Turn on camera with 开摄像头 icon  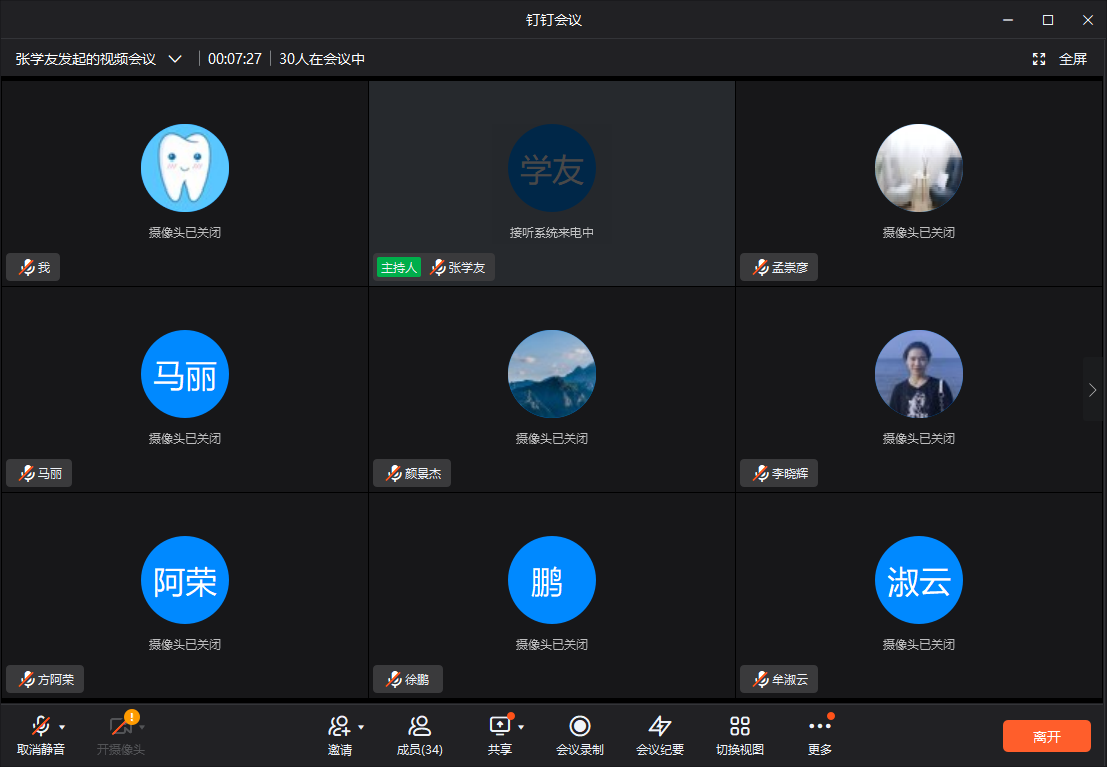point(121,726)
